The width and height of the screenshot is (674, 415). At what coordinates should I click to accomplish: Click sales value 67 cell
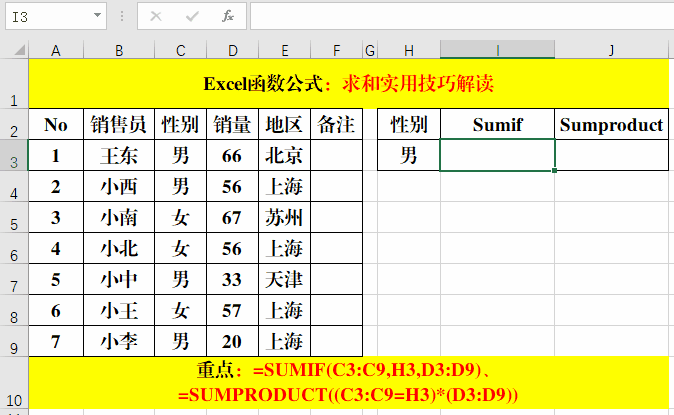point(233,217)
